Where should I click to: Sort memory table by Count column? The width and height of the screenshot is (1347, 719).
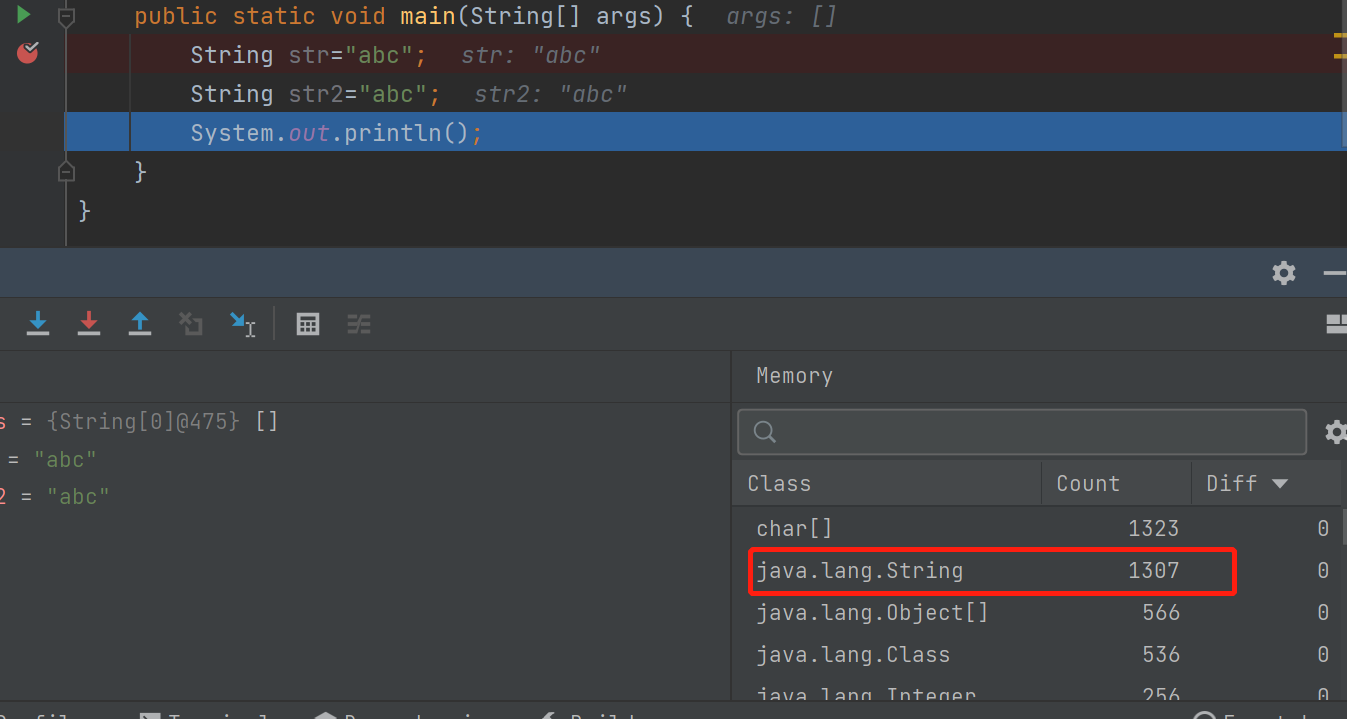(x=1116, y=483)
